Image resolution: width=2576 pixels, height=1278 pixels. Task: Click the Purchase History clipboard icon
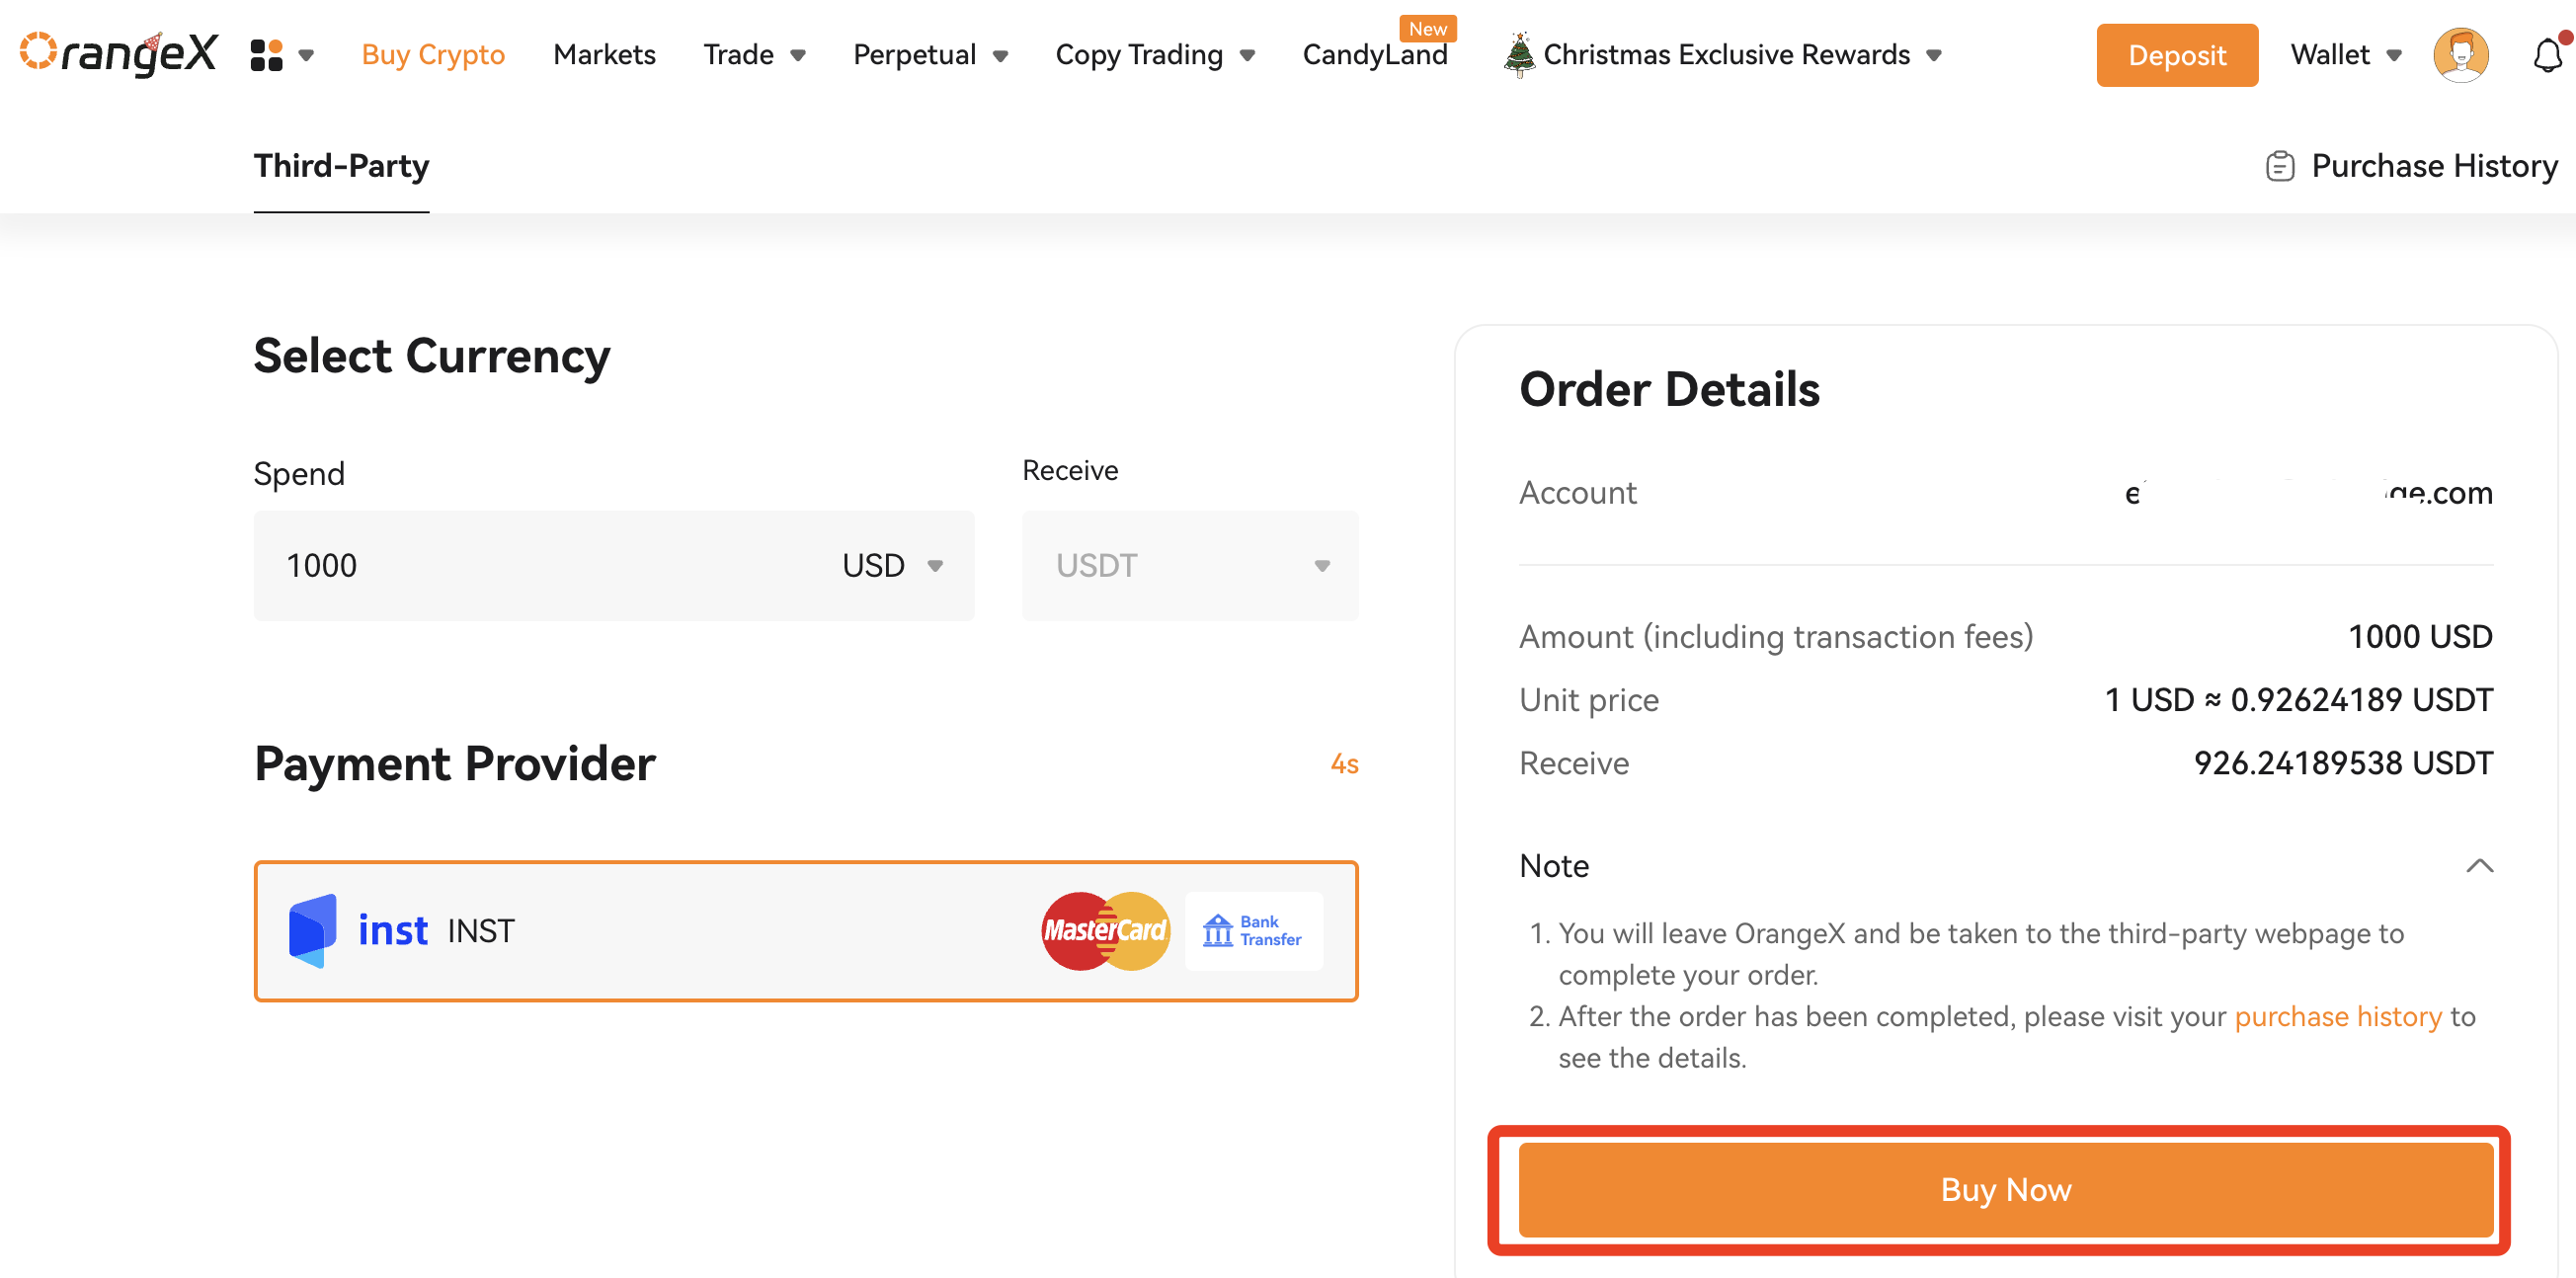point(2279,166)
